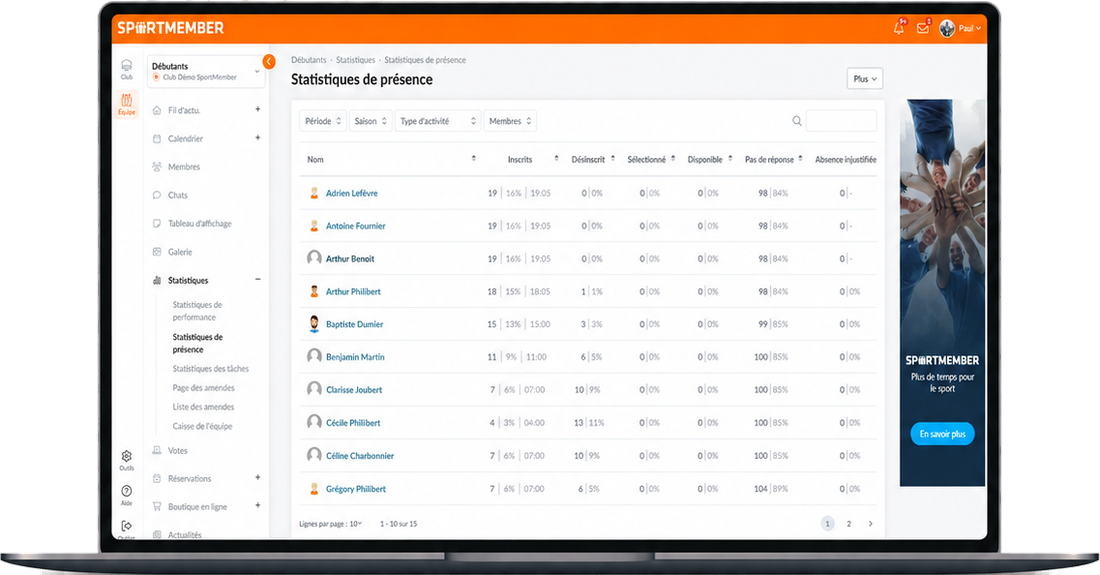This screenshot has width=1100, height=575.
Task: Click the next page arrow
Action: point(871,524)
